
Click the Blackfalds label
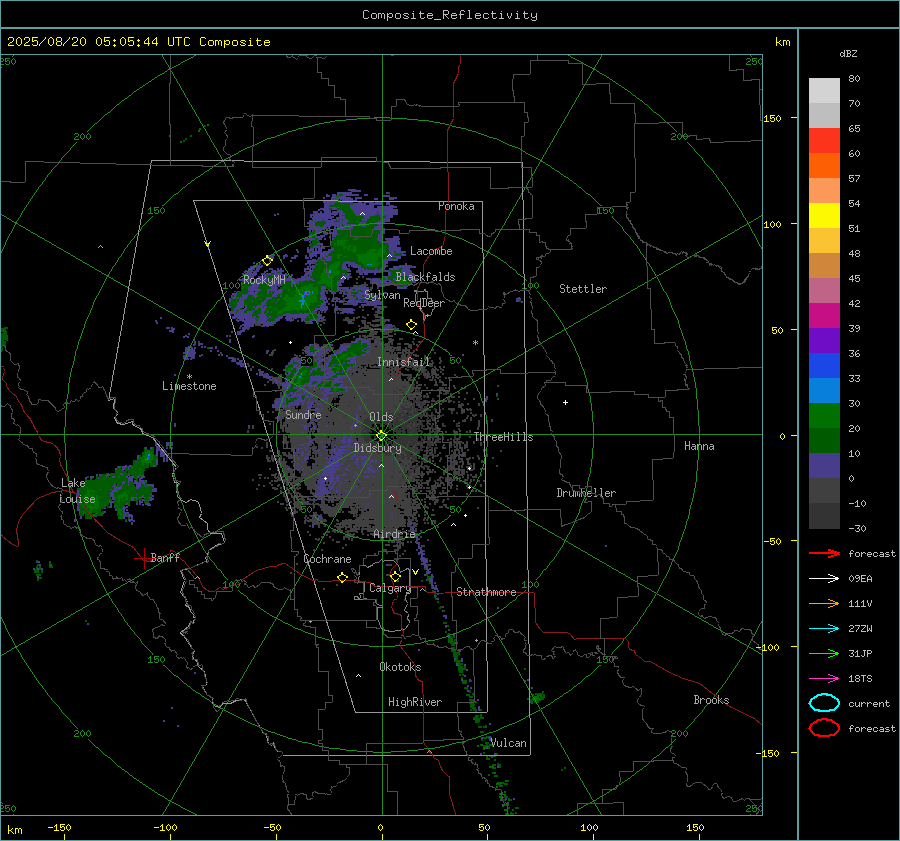425,277
